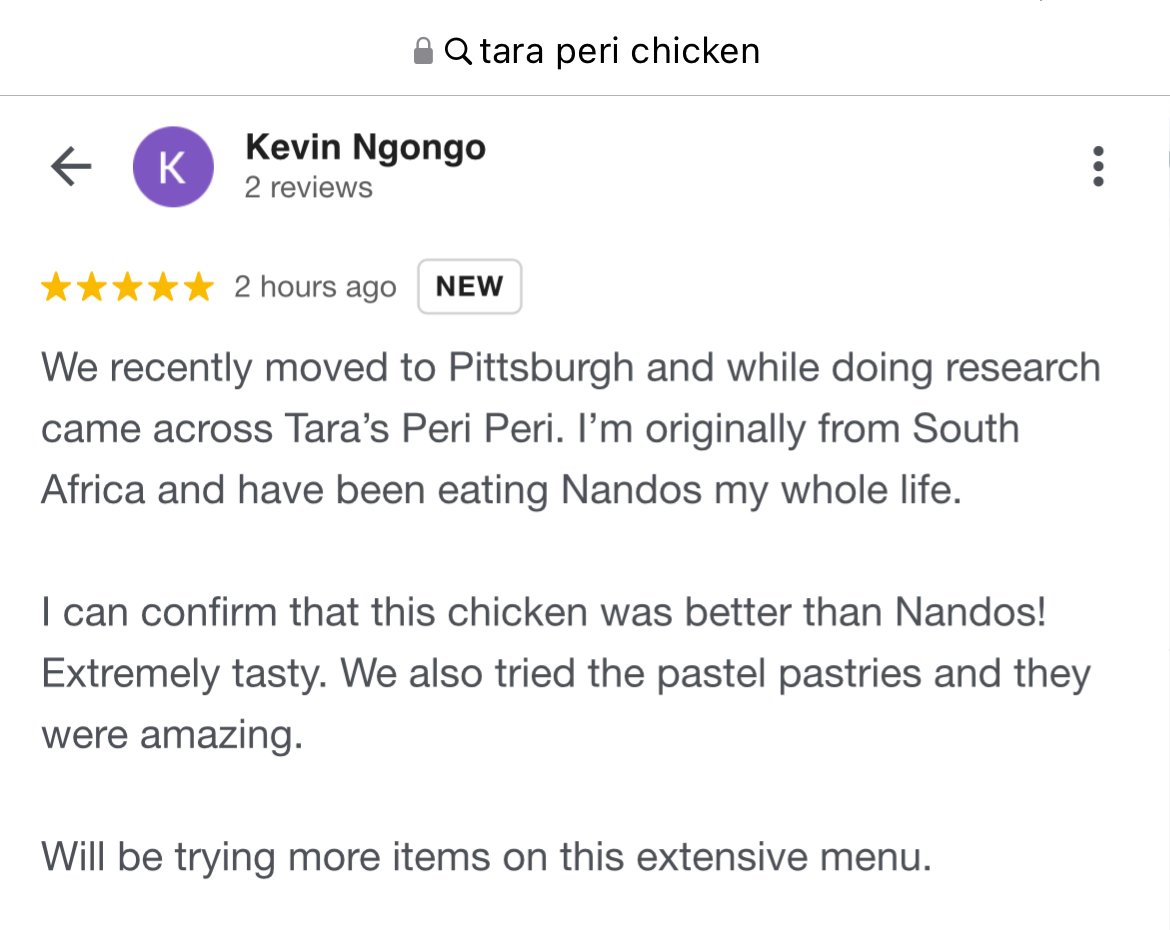Focus the "tara peri chicken" search field
The image size is (1170, 930).
point(619,51)
